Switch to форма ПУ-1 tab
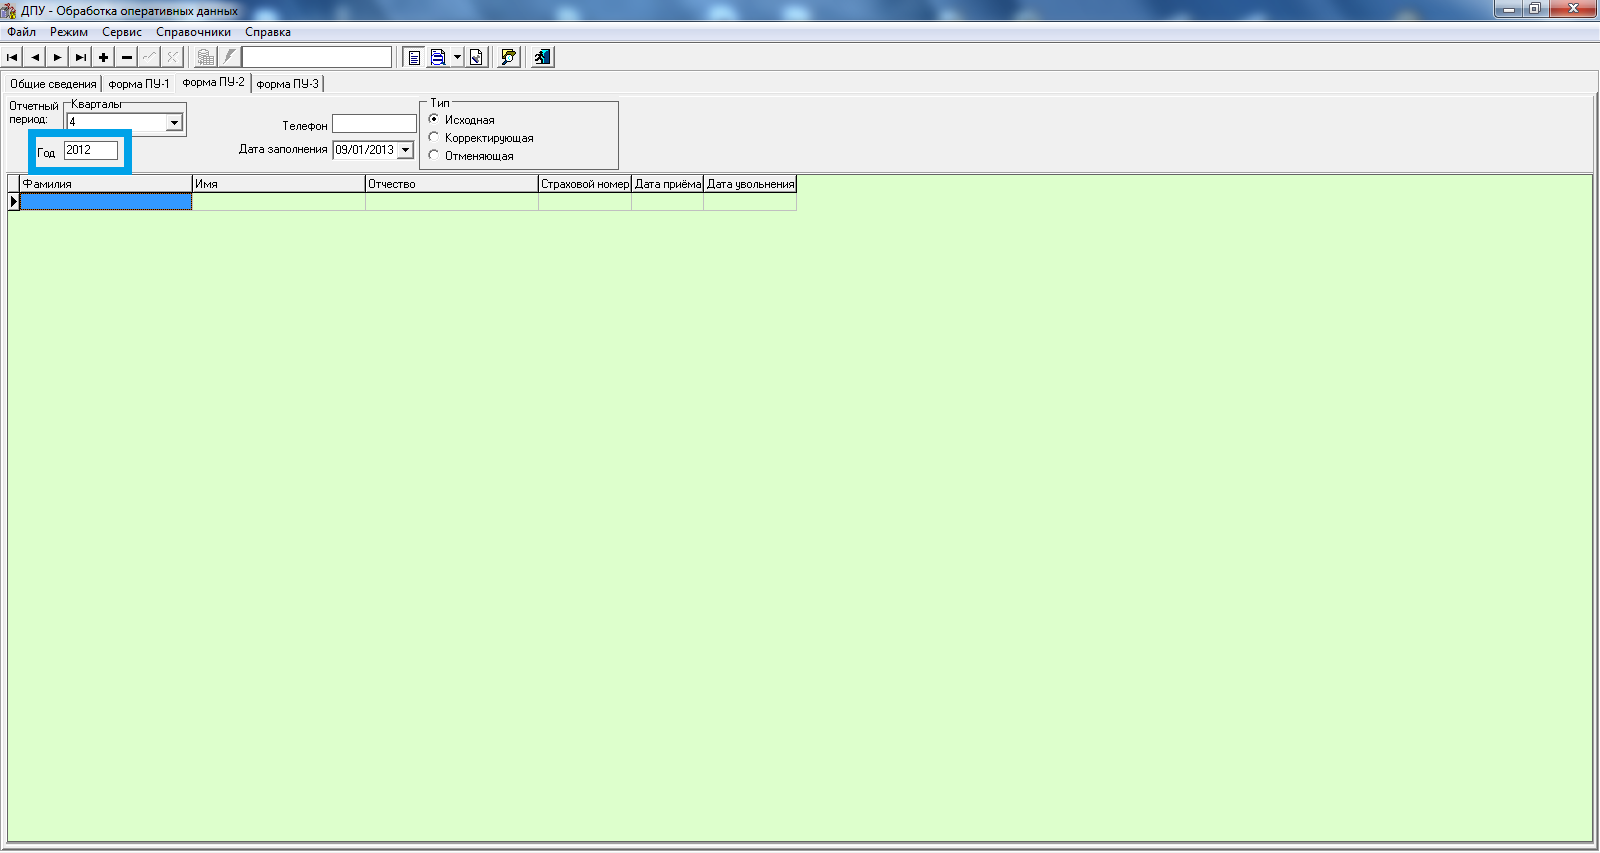1600x853 pixels. [139, 84]
